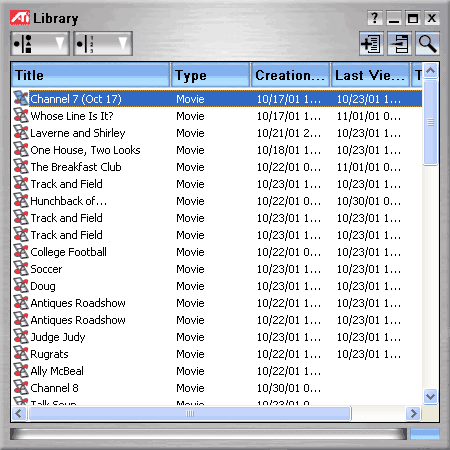Click creation date 10/21/01 of Laverne and Shirley
The width and height of the screenshot is (450, 450).
click(289, 133)
